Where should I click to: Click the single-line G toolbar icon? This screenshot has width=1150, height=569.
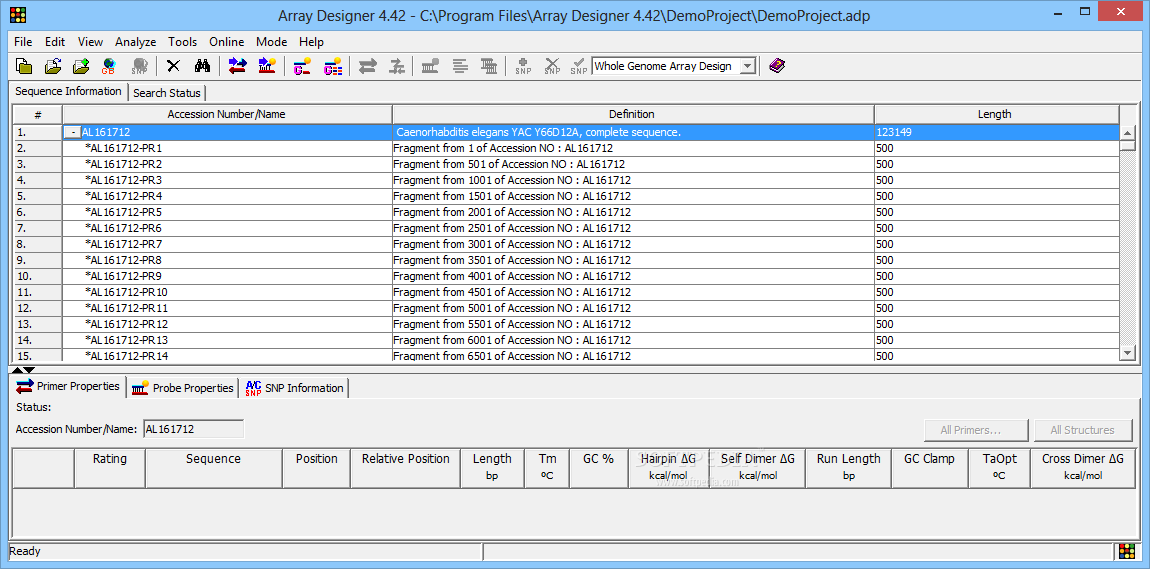302,66
